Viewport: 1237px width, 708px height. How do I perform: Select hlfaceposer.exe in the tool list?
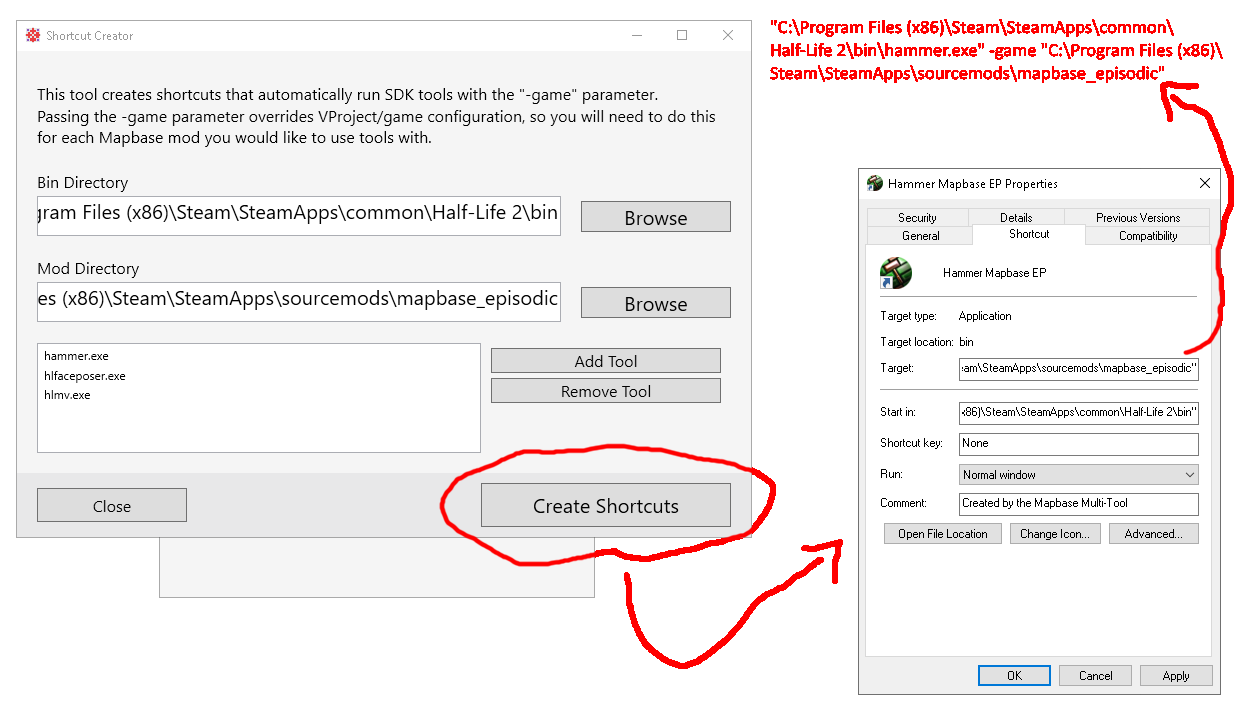tap(85, 376)
